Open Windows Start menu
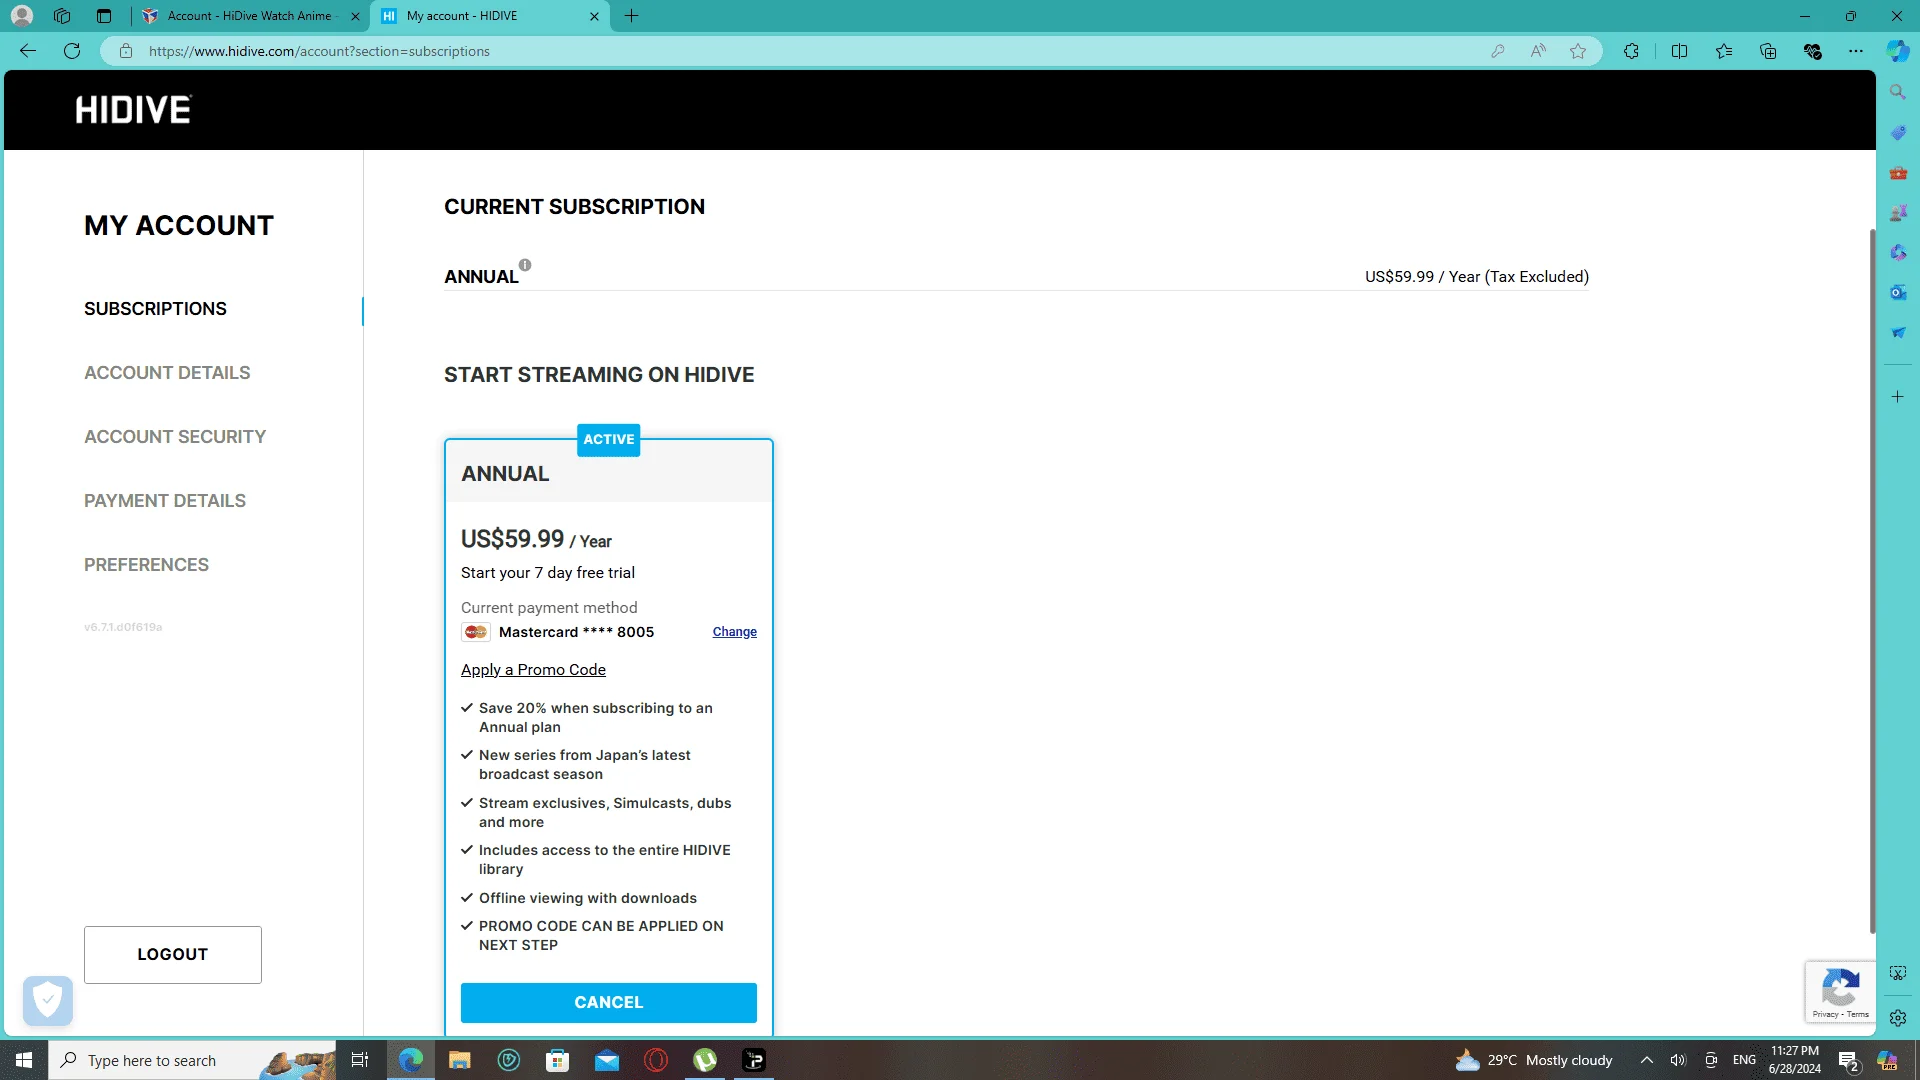1920x1080 pixels. click(24, 1060)
